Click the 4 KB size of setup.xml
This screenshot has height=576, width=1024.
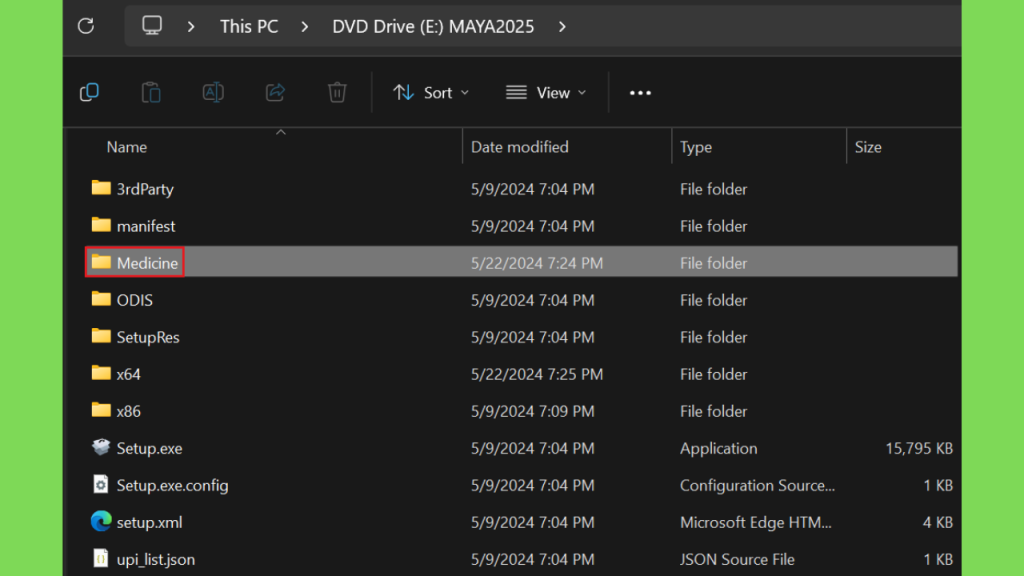point(938,523)
